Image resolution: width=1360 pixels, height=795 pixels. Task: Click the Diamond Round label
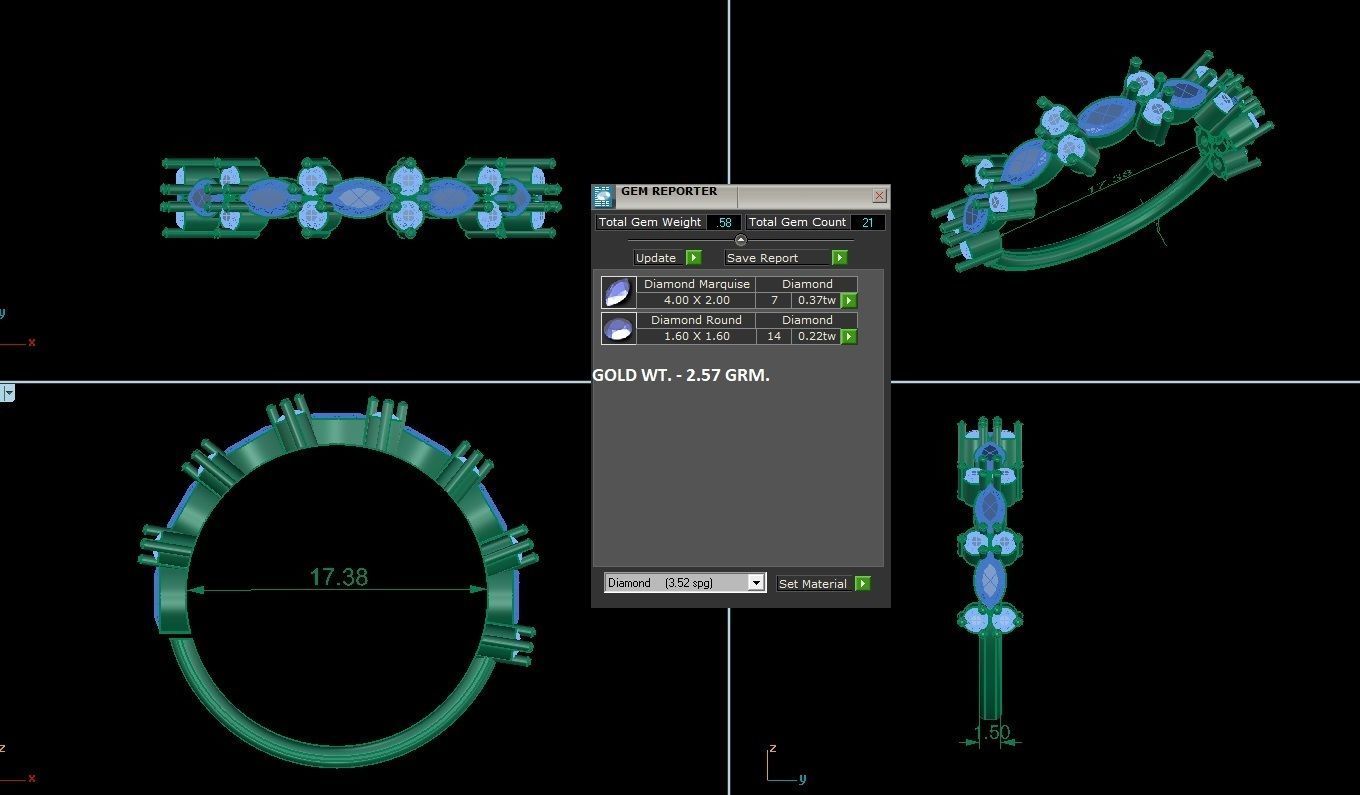(697, 320)
